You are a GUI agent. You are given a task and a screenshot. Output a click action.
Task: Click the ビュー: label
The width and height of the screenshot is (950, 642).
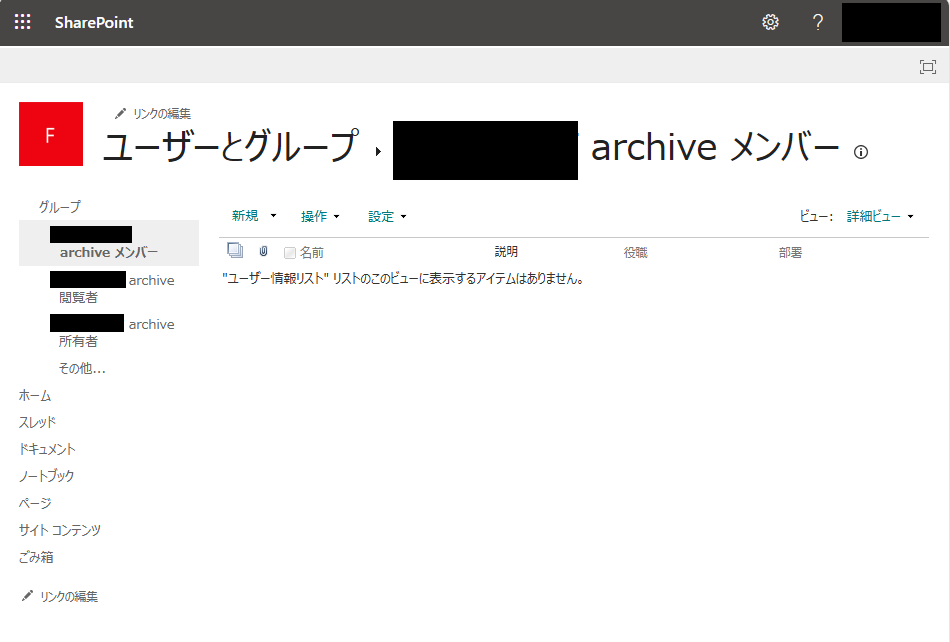point(816,216)
